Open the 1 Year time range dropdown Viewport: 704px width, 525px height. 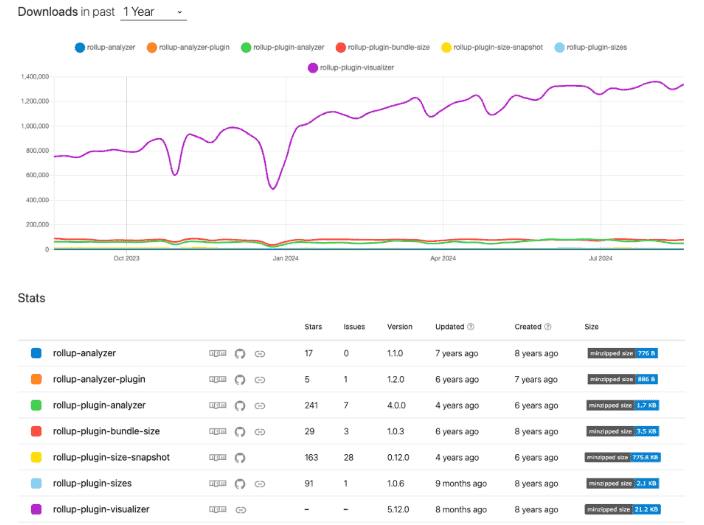coord(152,12)
